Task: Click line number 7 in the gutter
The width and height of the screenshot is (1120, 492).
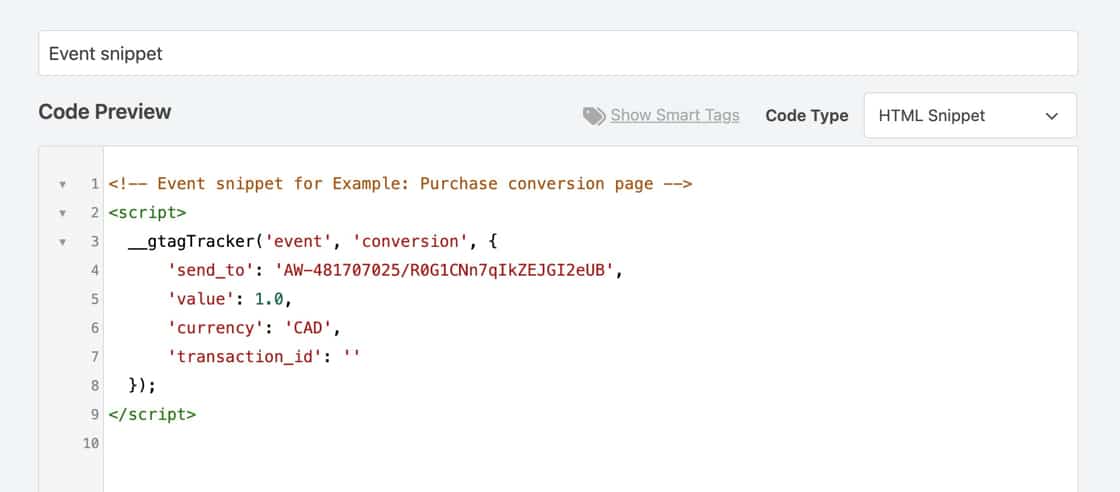Action: click(94, 356)
